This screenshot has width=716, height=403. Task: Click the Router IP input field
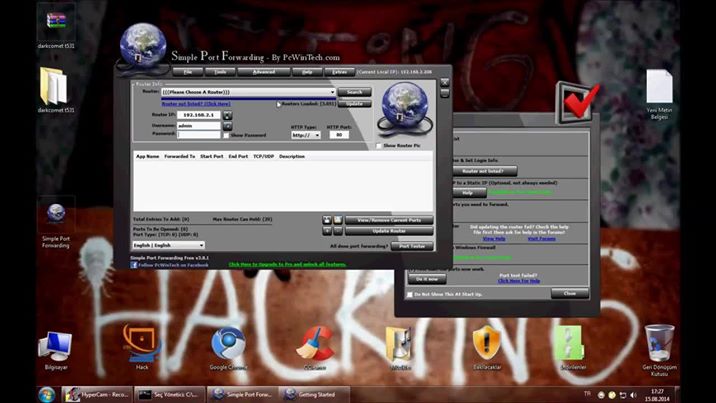(199, 115)
